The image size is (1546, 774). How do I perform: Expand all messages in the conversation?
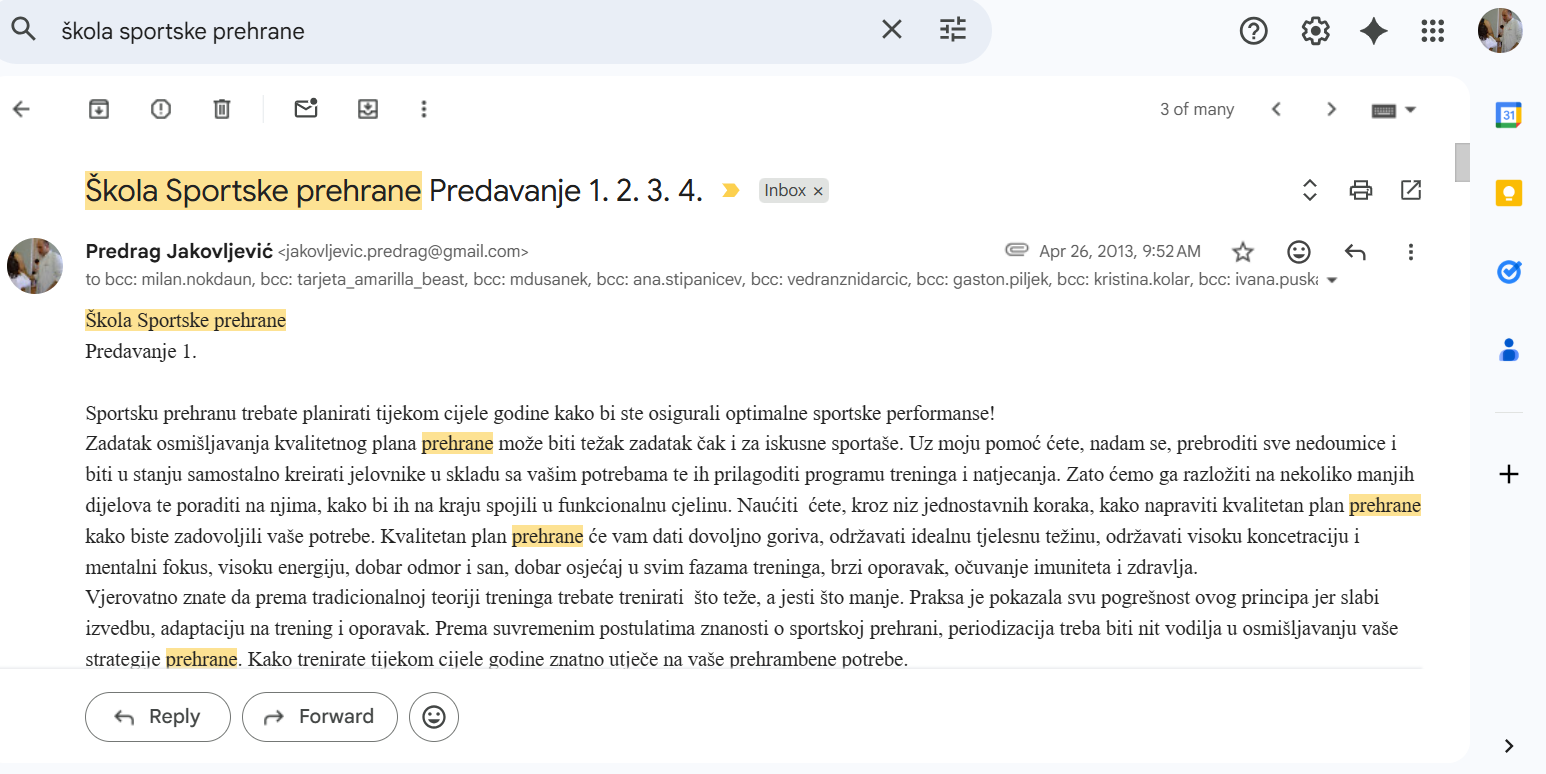point(1309,190)
